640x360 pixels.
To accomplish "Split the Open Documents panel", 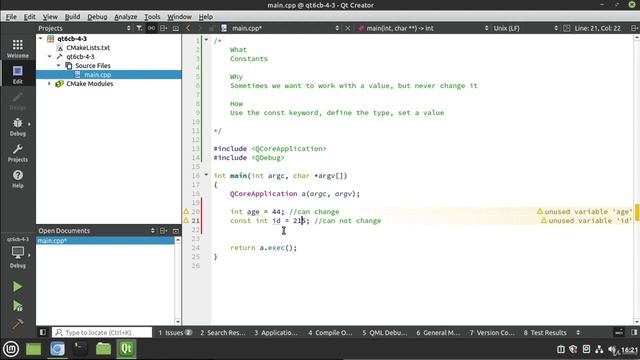I will [x=164, y=231].
